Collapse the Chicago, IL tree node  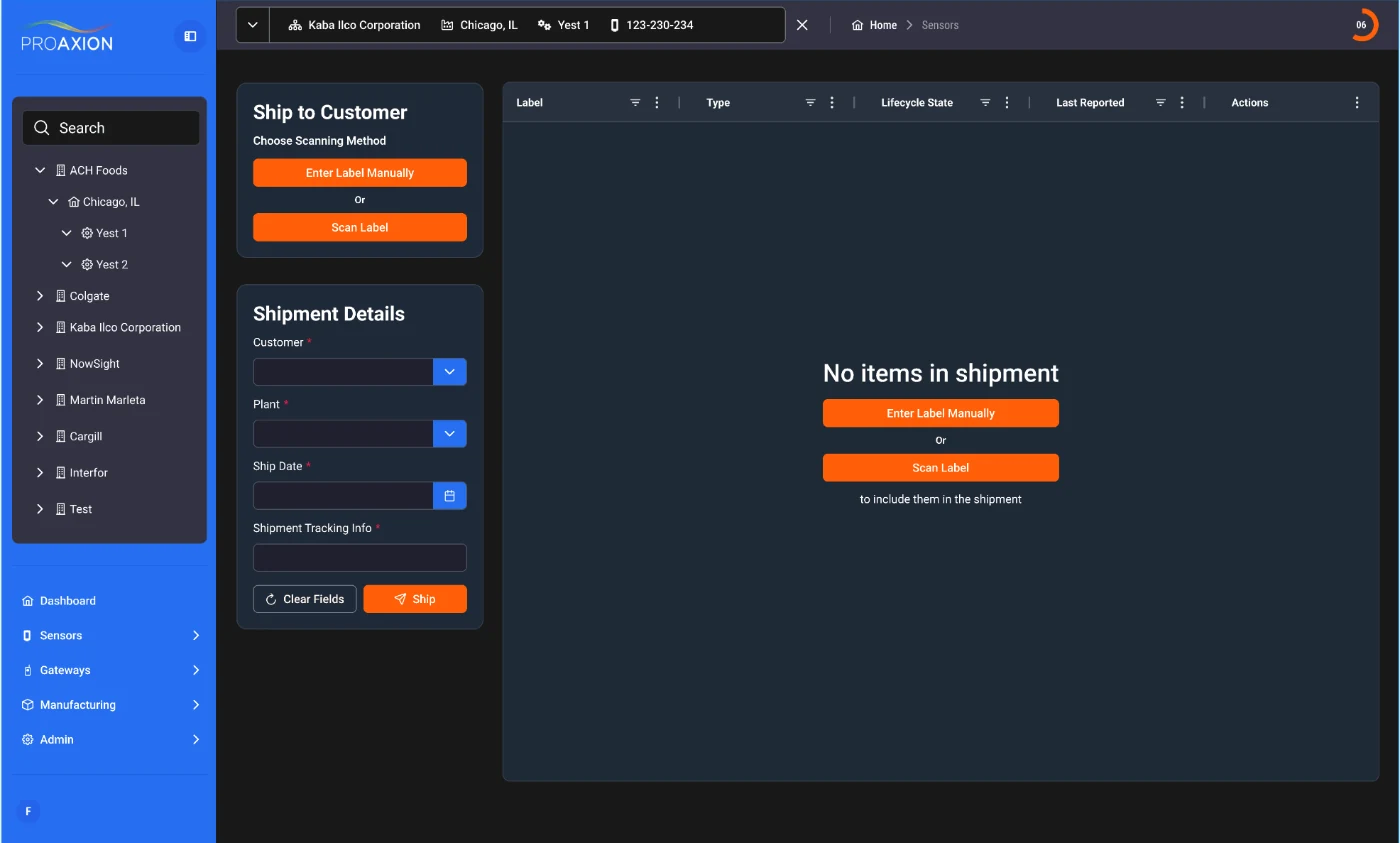53,202
